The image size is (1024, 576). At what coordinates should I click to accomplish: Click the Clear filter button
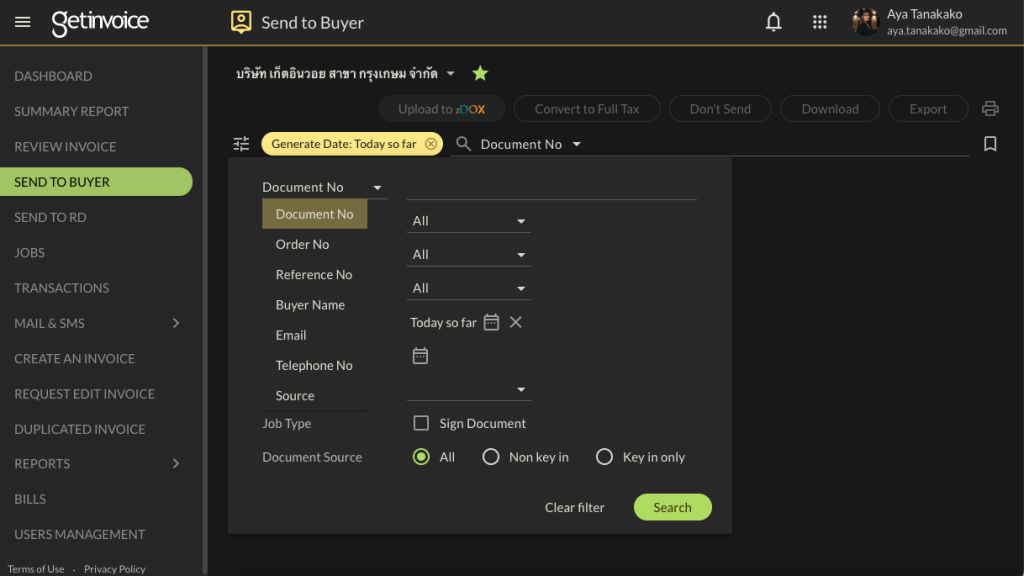[575, 507]
